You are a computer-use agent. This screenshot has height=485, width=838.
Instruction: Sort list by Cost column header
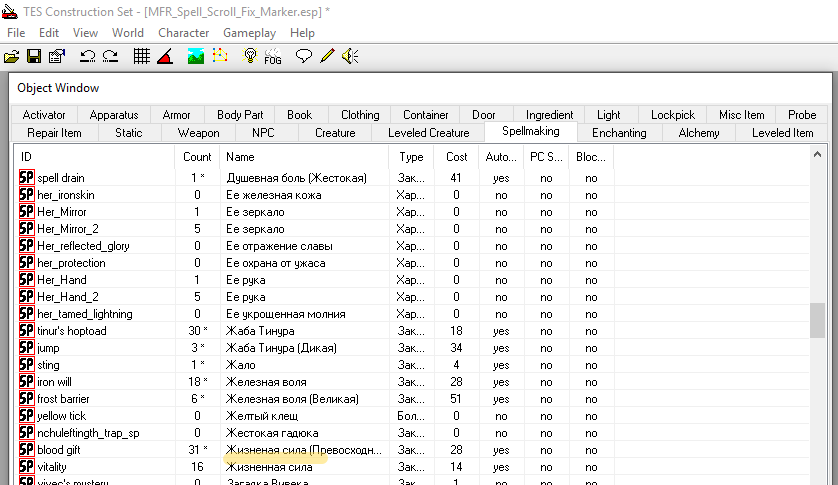(456, 157)
